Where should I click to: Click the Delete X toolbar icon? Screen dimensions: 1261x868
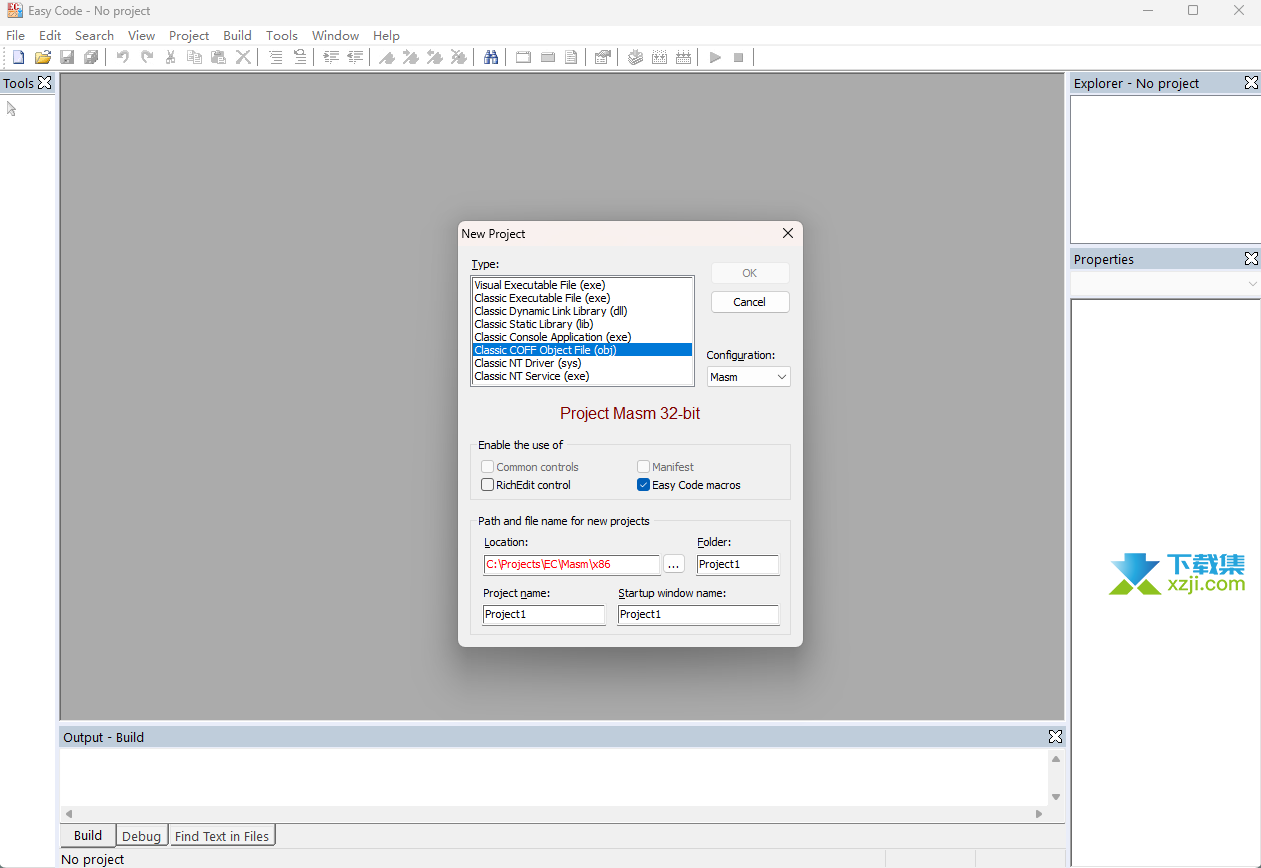(243, 57)
